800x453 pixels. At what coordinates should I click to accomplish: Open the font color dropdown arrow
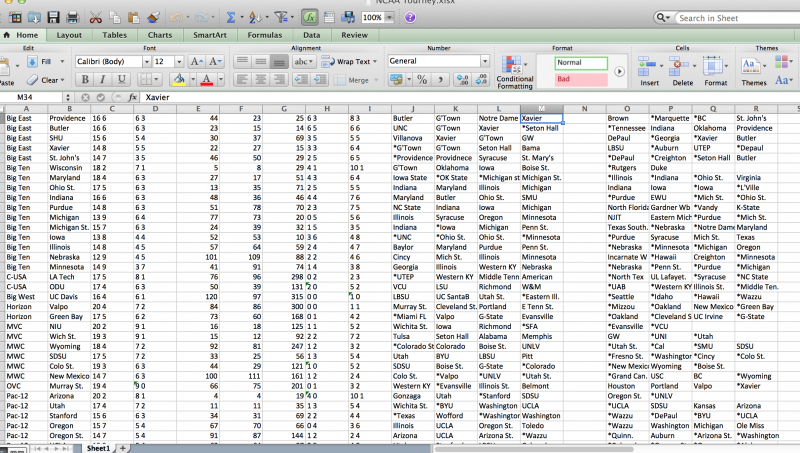coord(221,80)
